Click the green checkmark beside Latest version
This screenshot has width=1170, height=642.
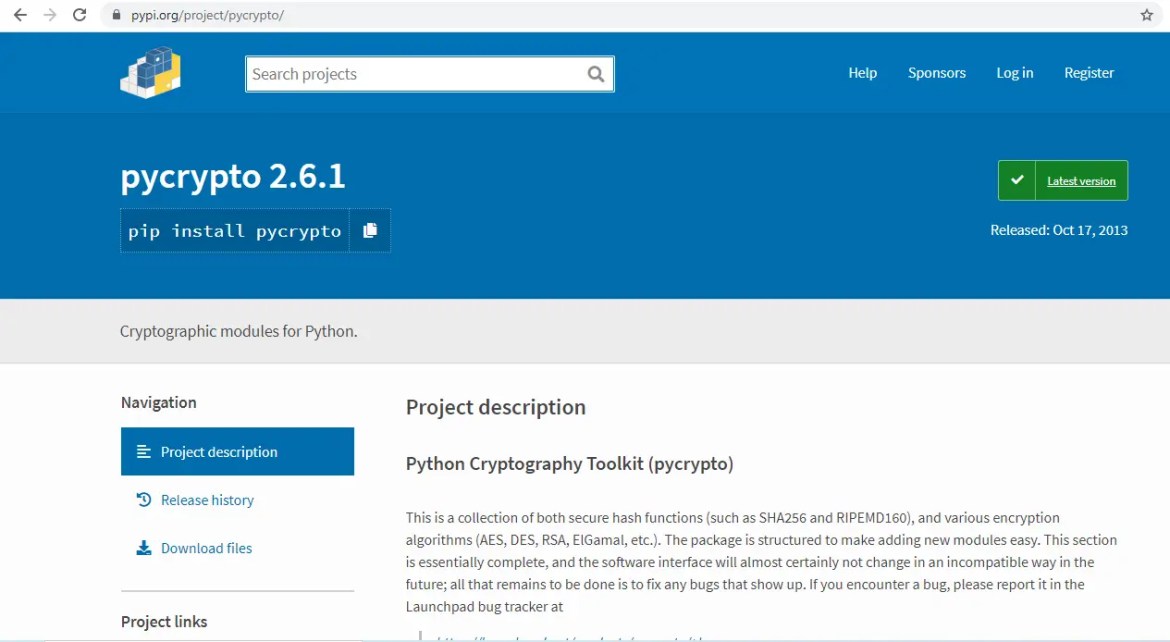coord(1017,180)
